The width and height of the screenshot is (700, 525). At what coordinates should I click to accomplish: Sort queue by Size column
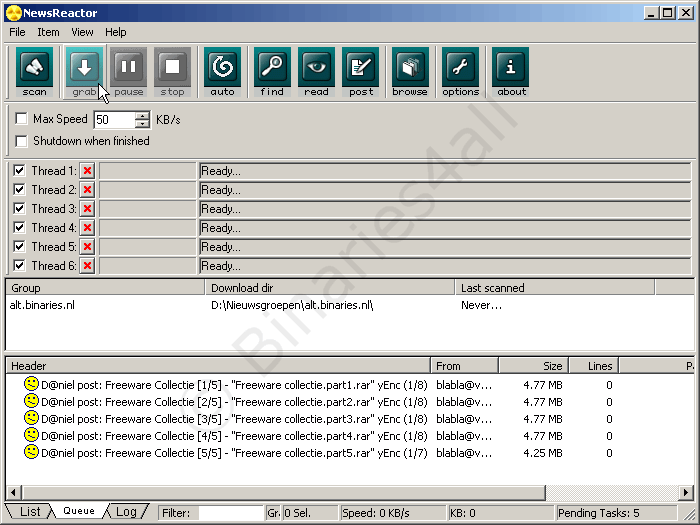coord(533,366)
